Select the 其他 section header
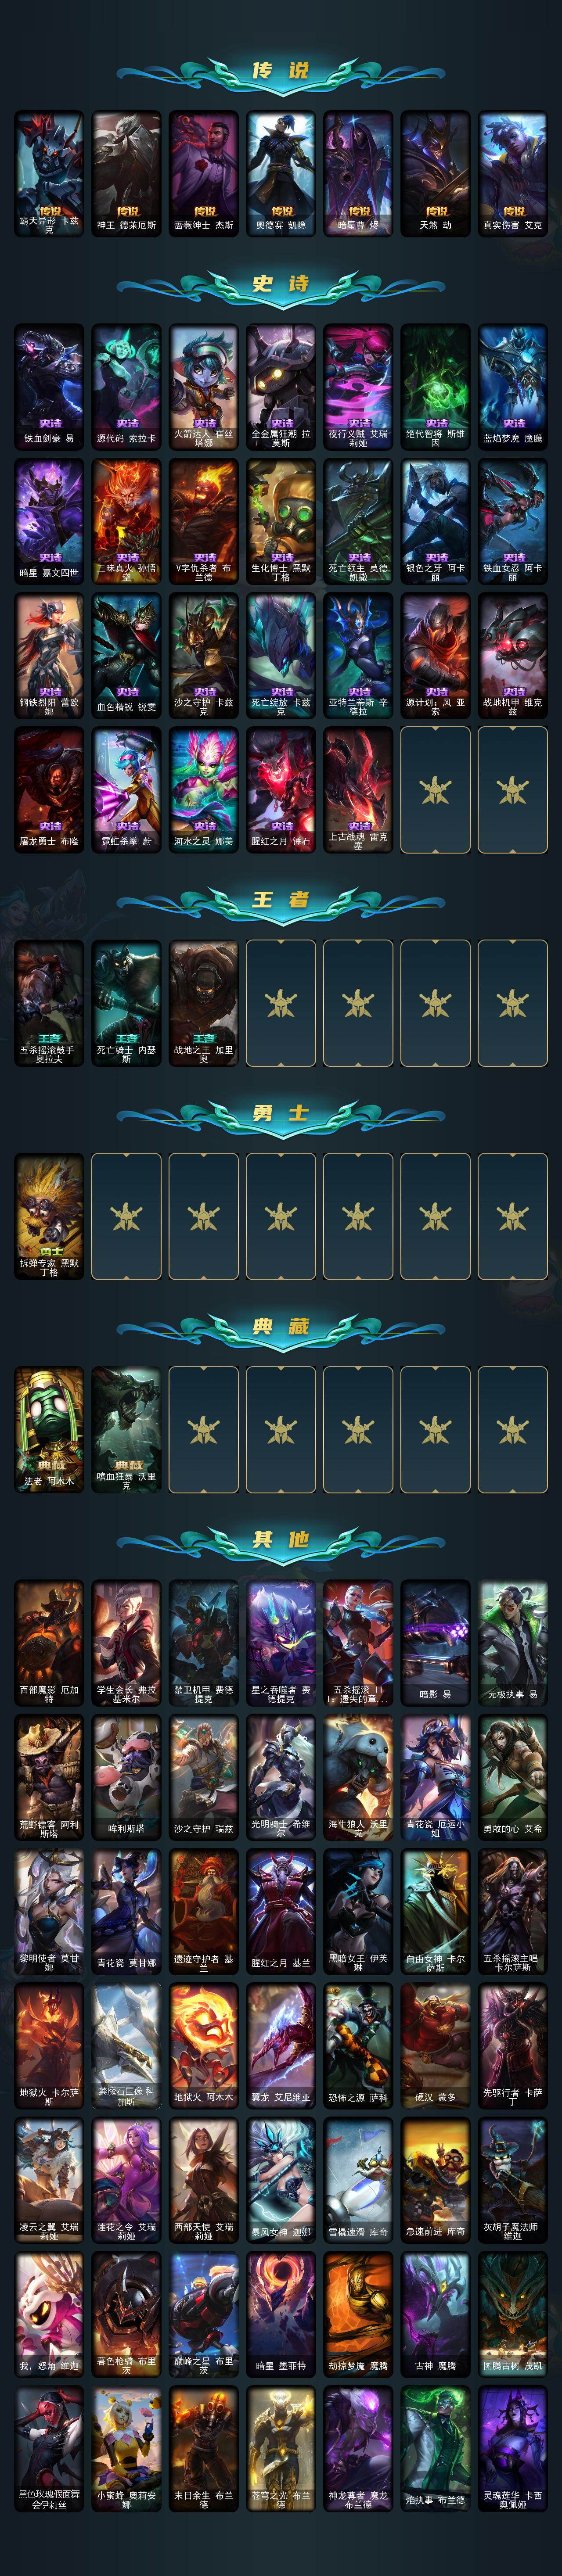 pyautogui.click(x=281, y=1539)
